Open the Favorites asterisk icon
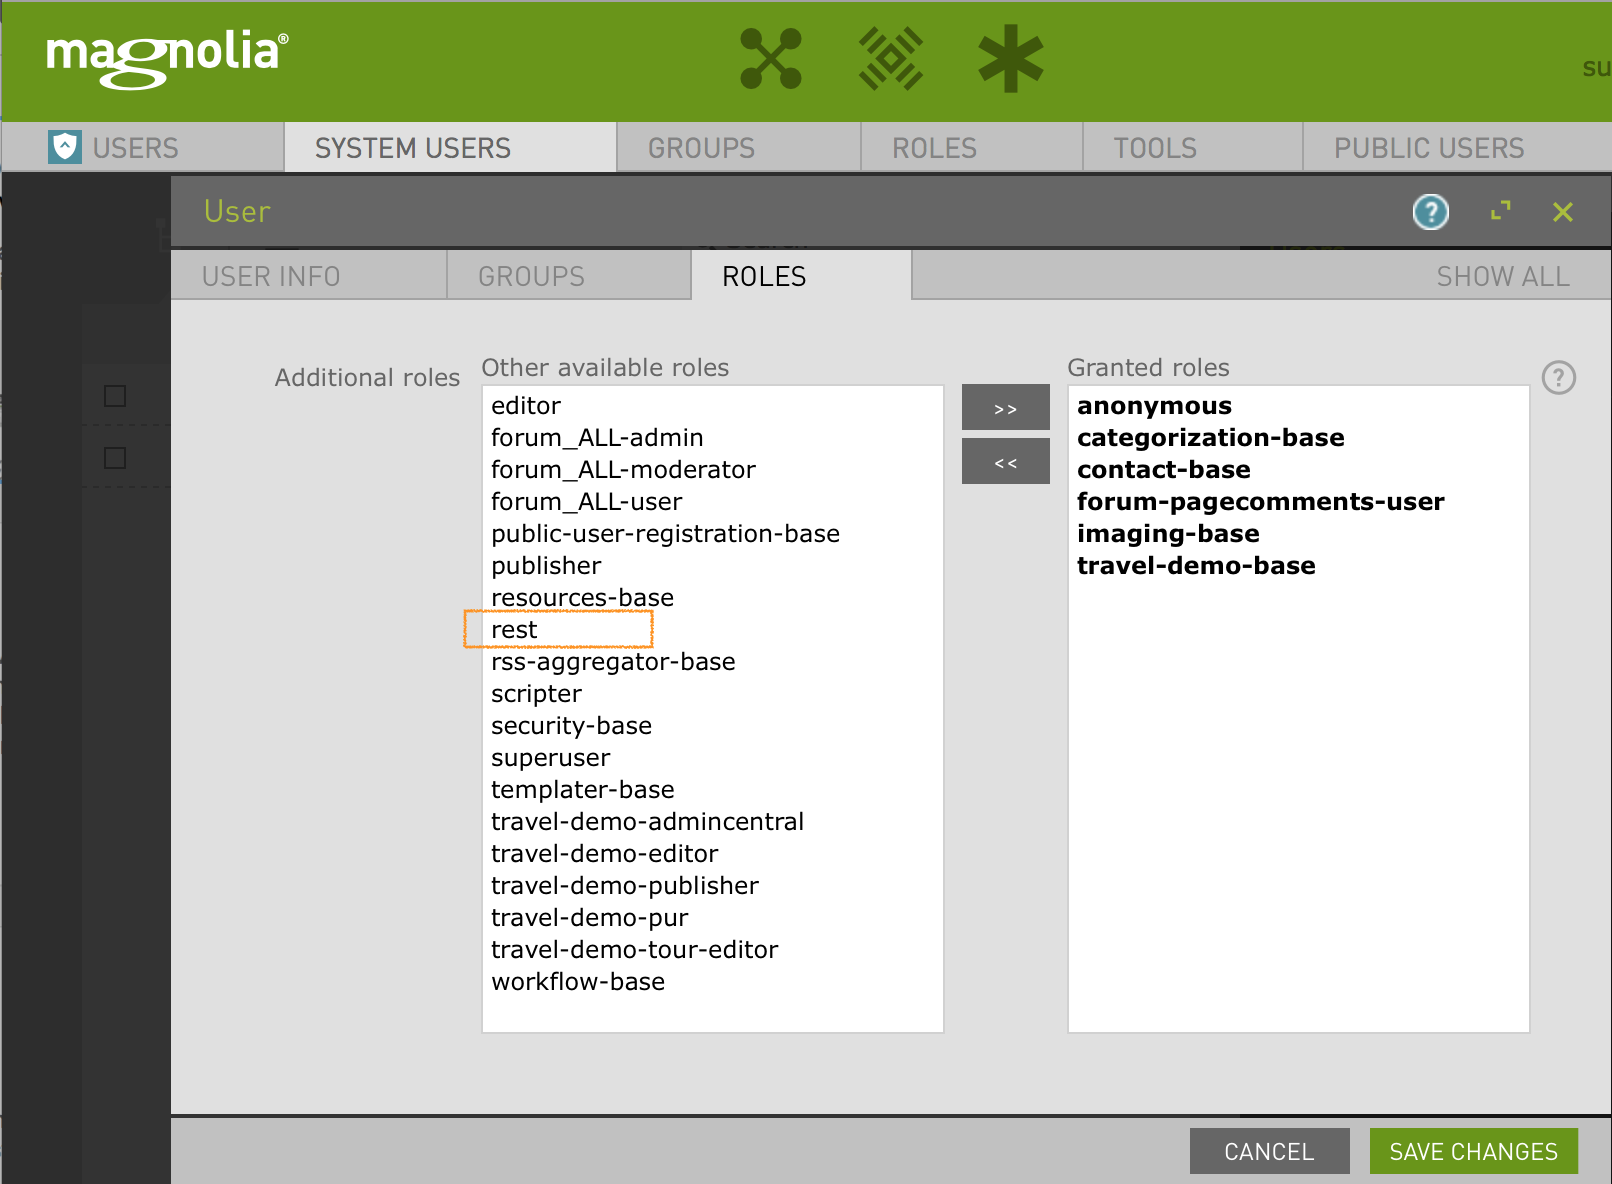Screen dimensions: 1612x1184 (x=1010, y=59)
